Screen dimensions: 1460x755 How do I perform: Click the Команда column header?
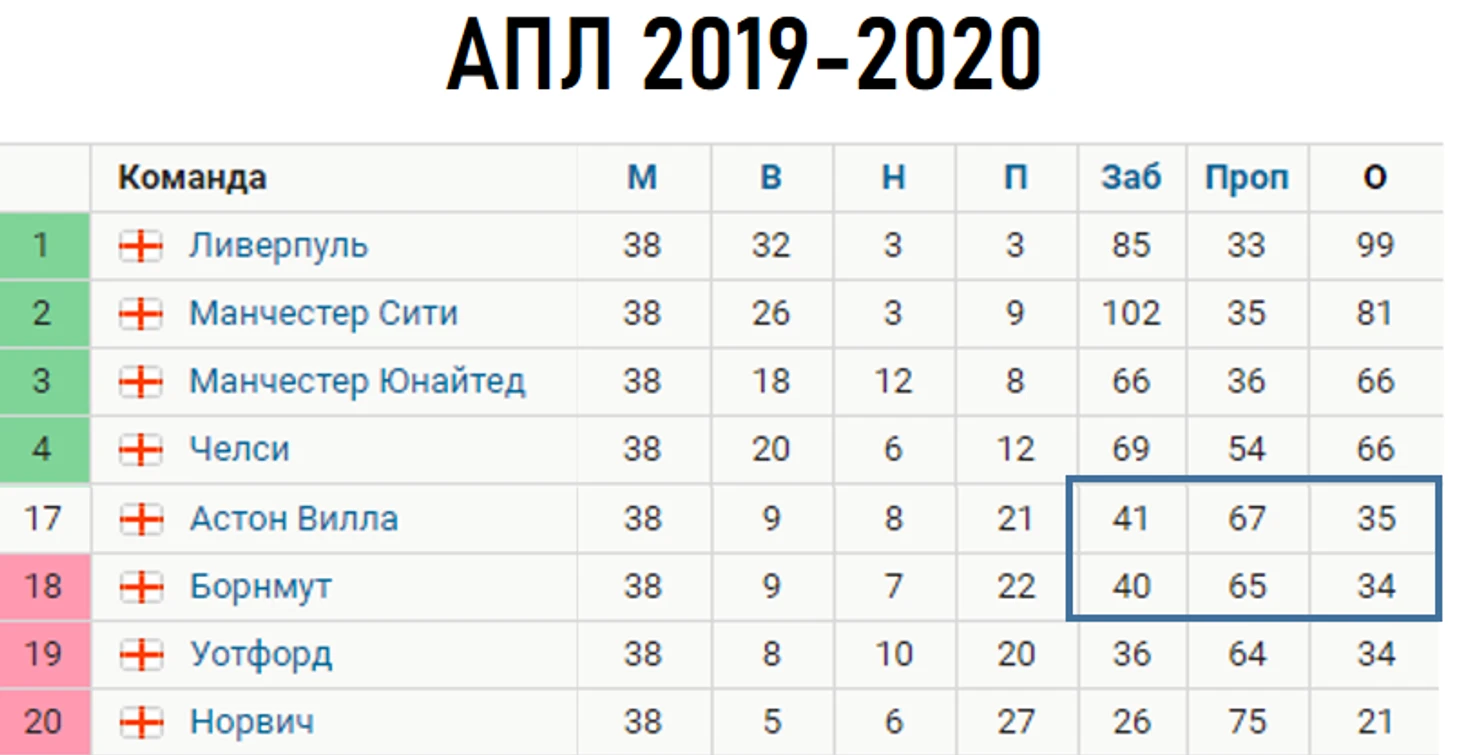[192, 178]
